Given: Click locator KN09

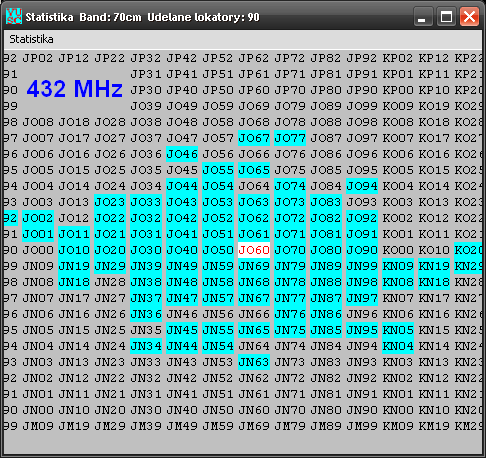Looking at the screenshot, I should 398,266.
